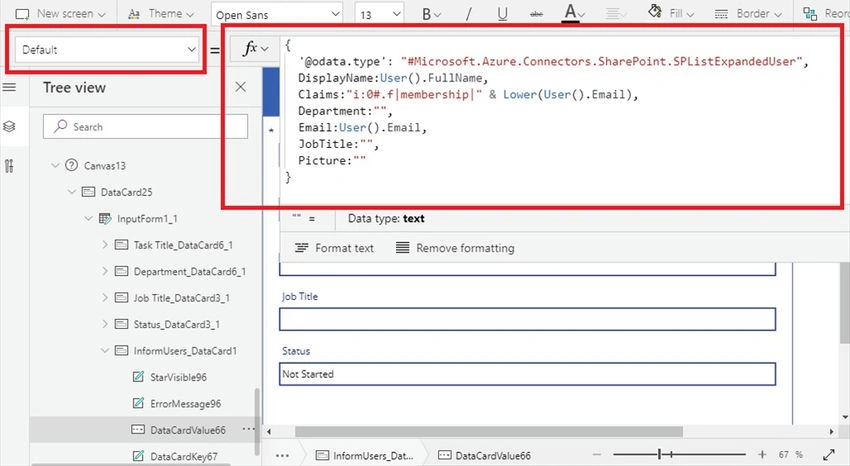Viewport: 850px width, 466px height.
Task: Expand Department_DataCard6_1
Action: pyautogui.click(x=105, y=271)
